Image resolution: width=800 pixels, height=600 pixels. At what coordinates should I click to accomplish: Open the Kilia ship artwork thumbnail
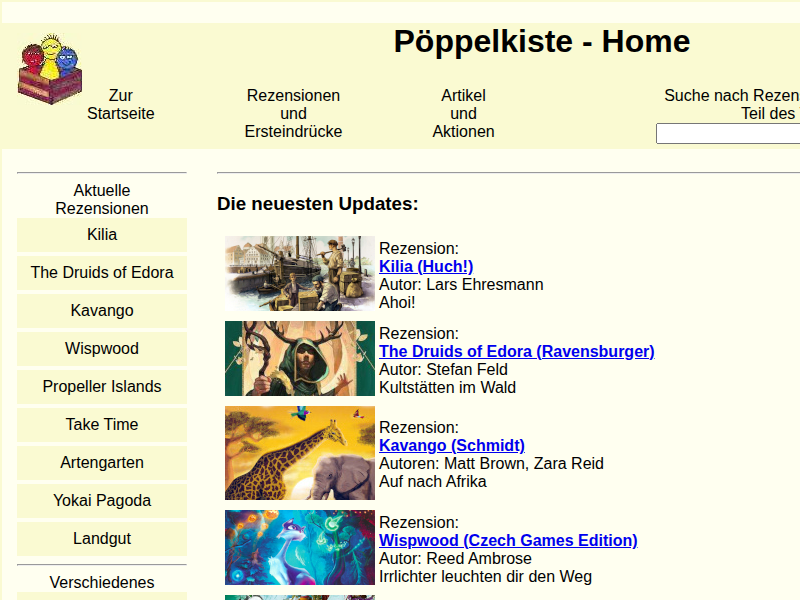tap(299, 274)
